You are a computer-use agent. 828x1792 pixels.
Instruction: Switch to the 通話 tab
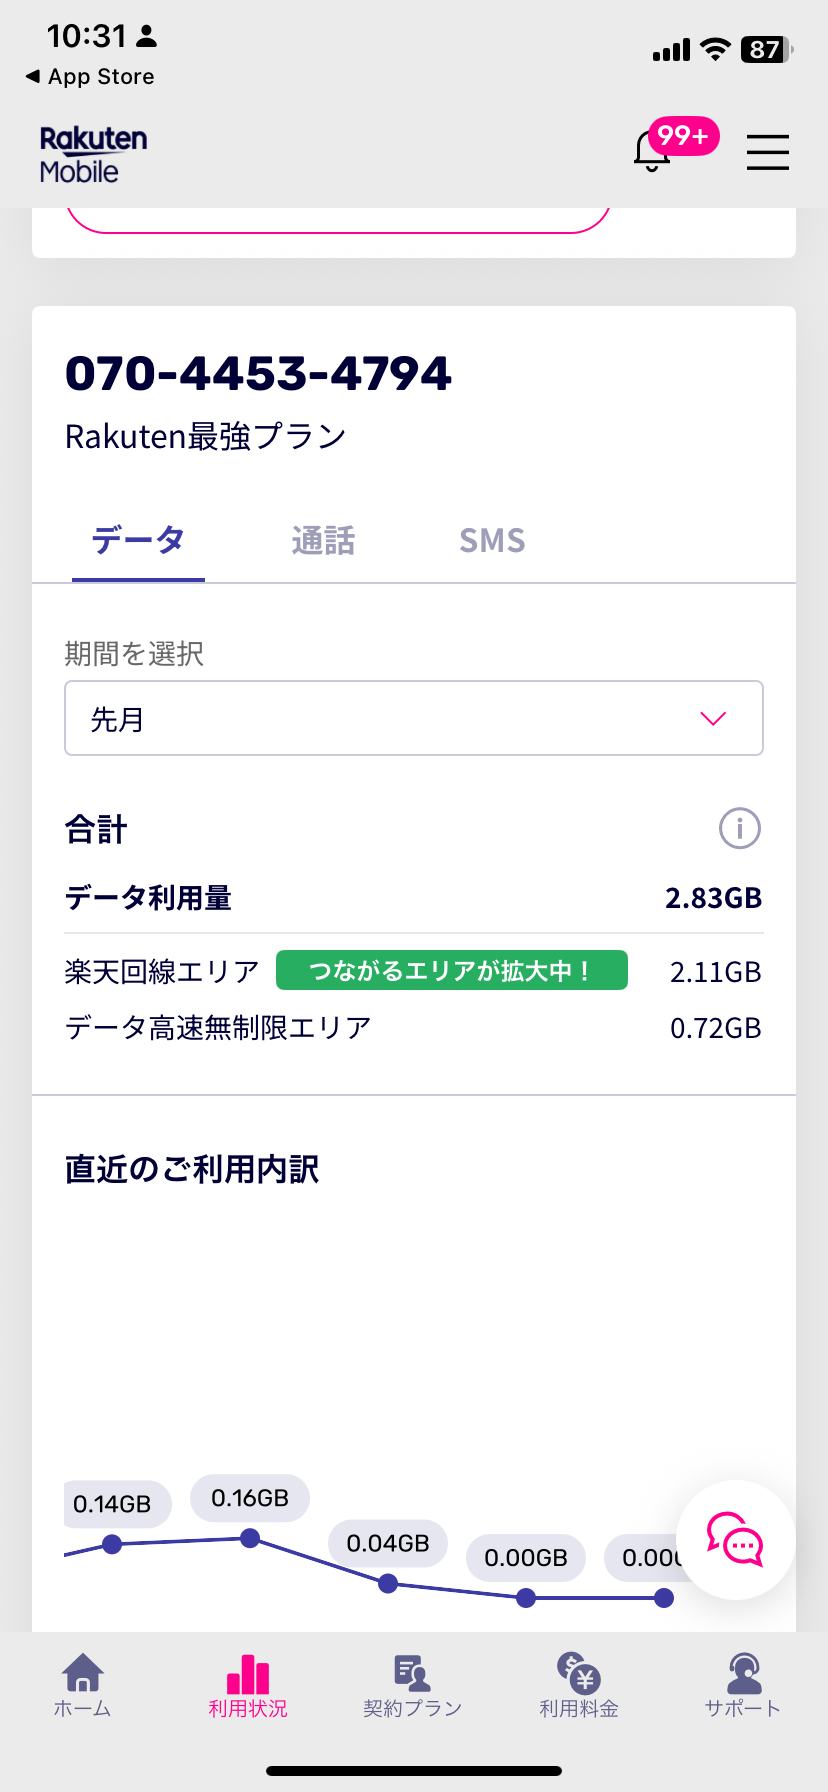pos(323,540)
